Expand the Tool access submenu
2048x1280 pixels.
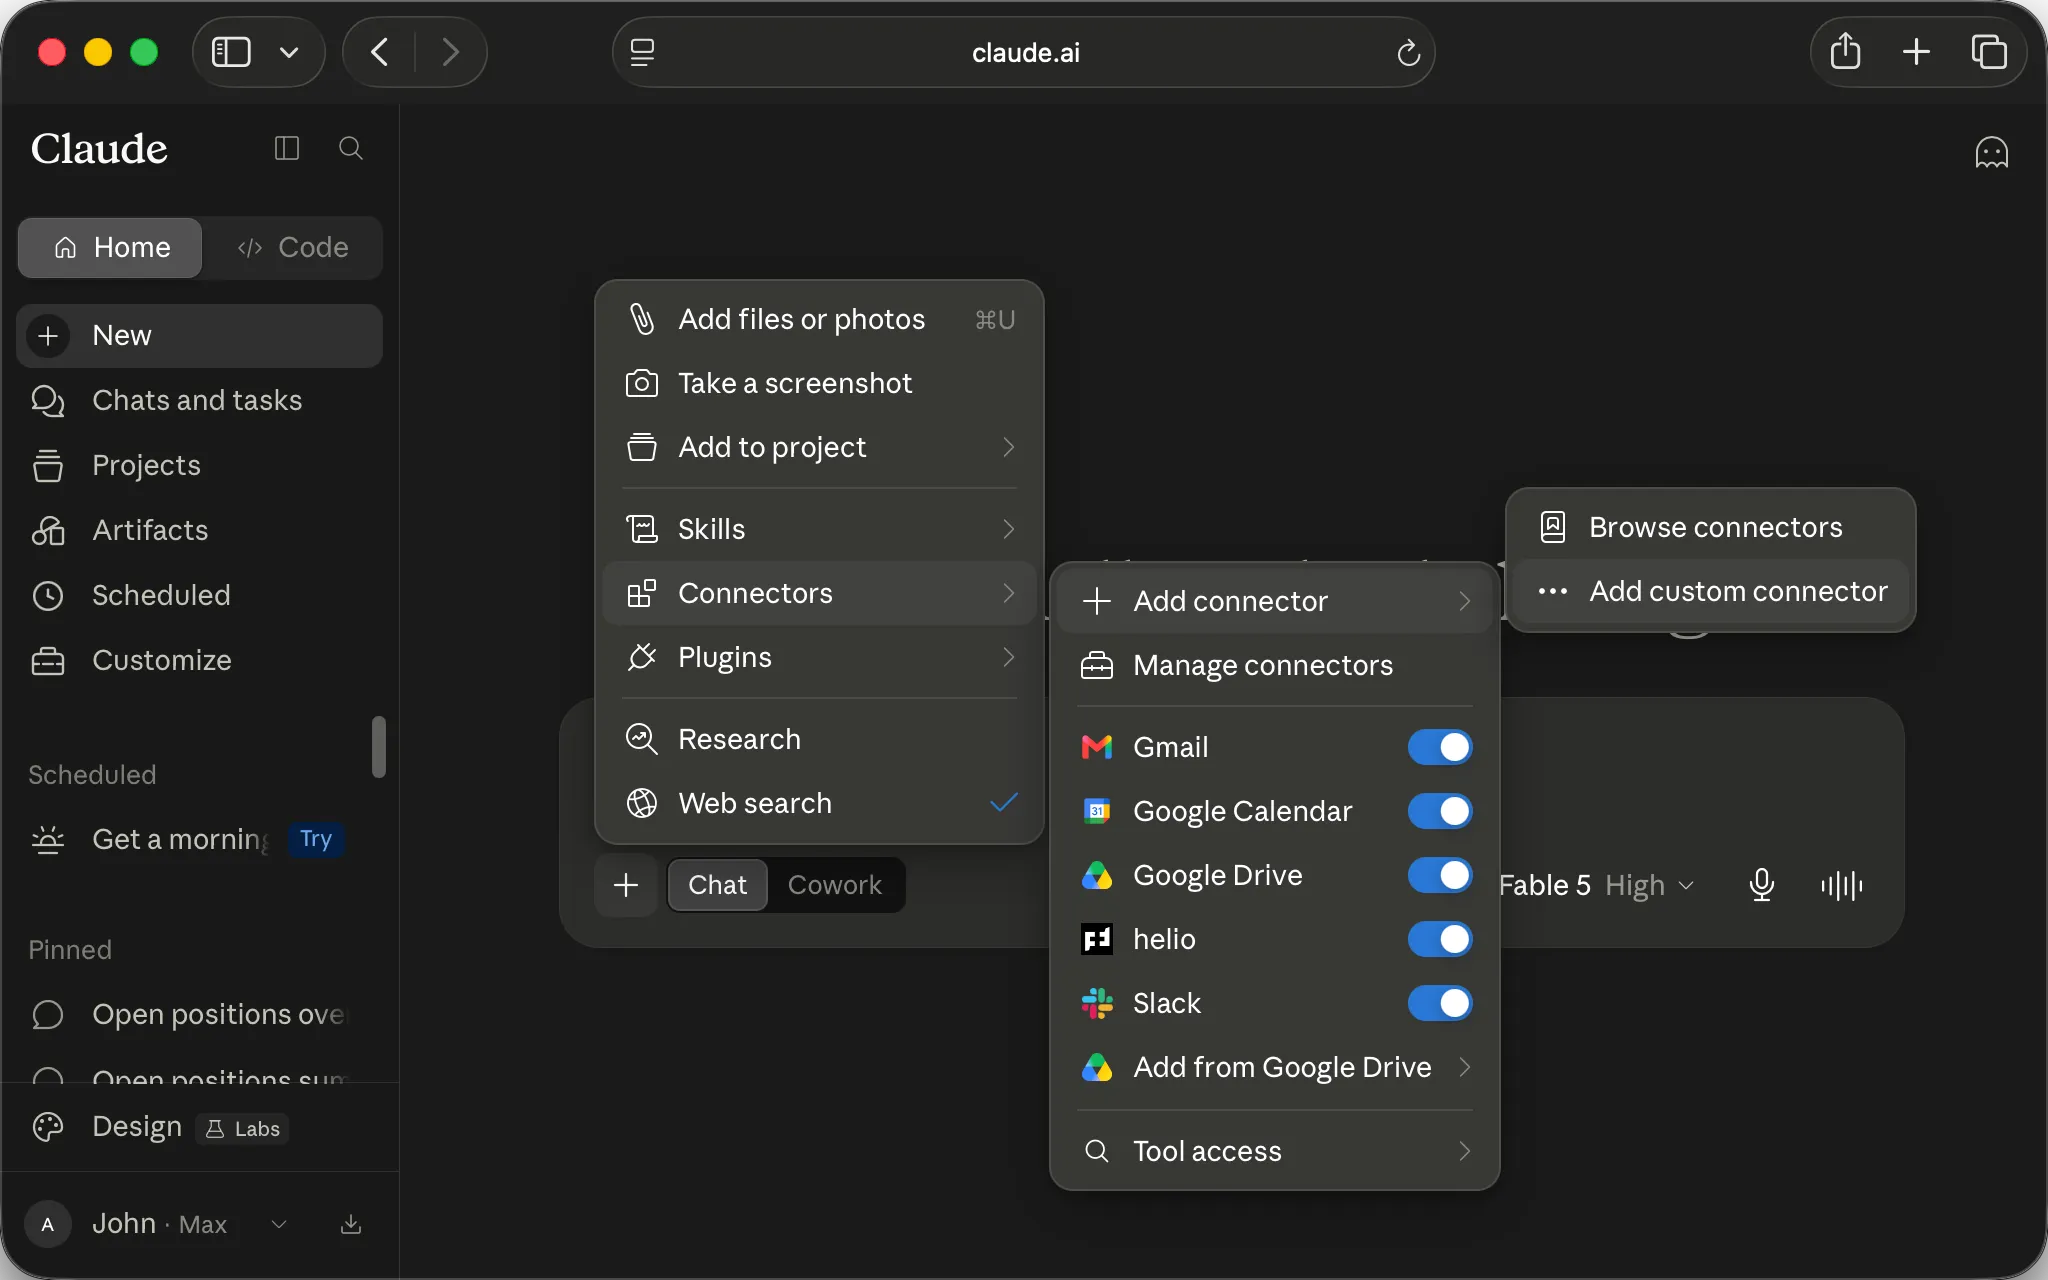click(1275, 1151)
